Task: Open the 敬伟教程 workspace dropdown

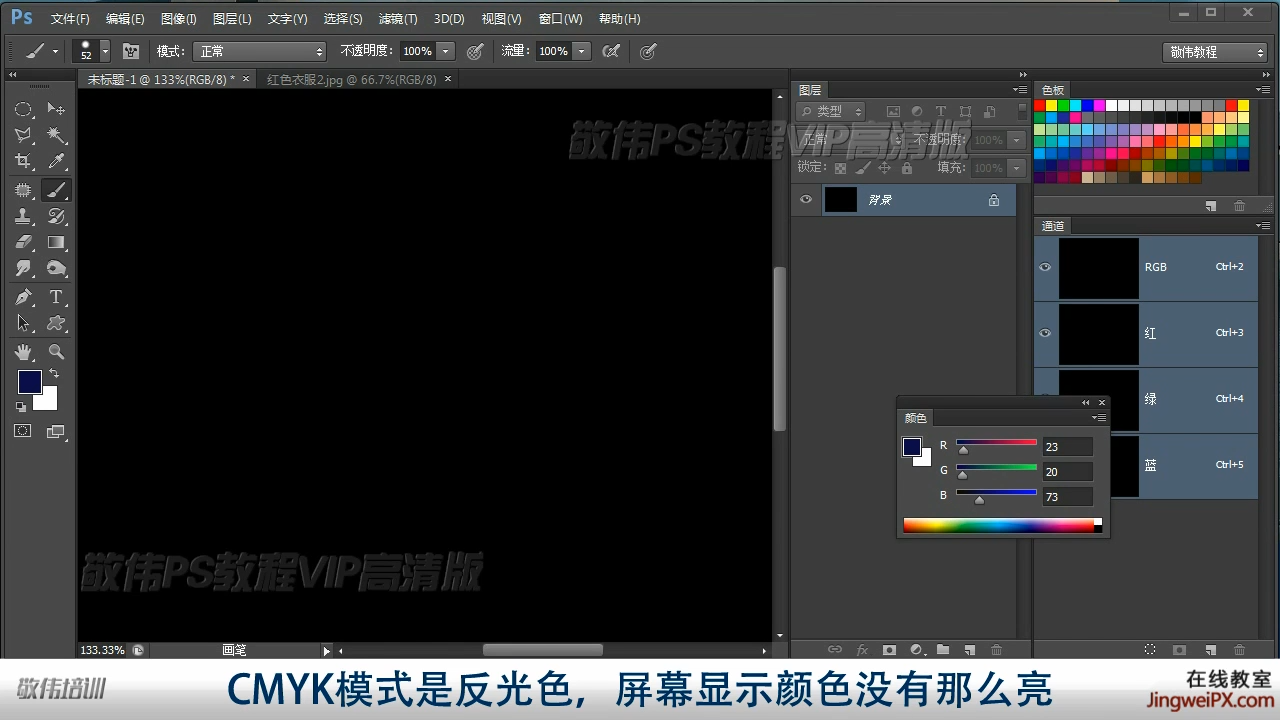Action: click(x=1216, y=52)
